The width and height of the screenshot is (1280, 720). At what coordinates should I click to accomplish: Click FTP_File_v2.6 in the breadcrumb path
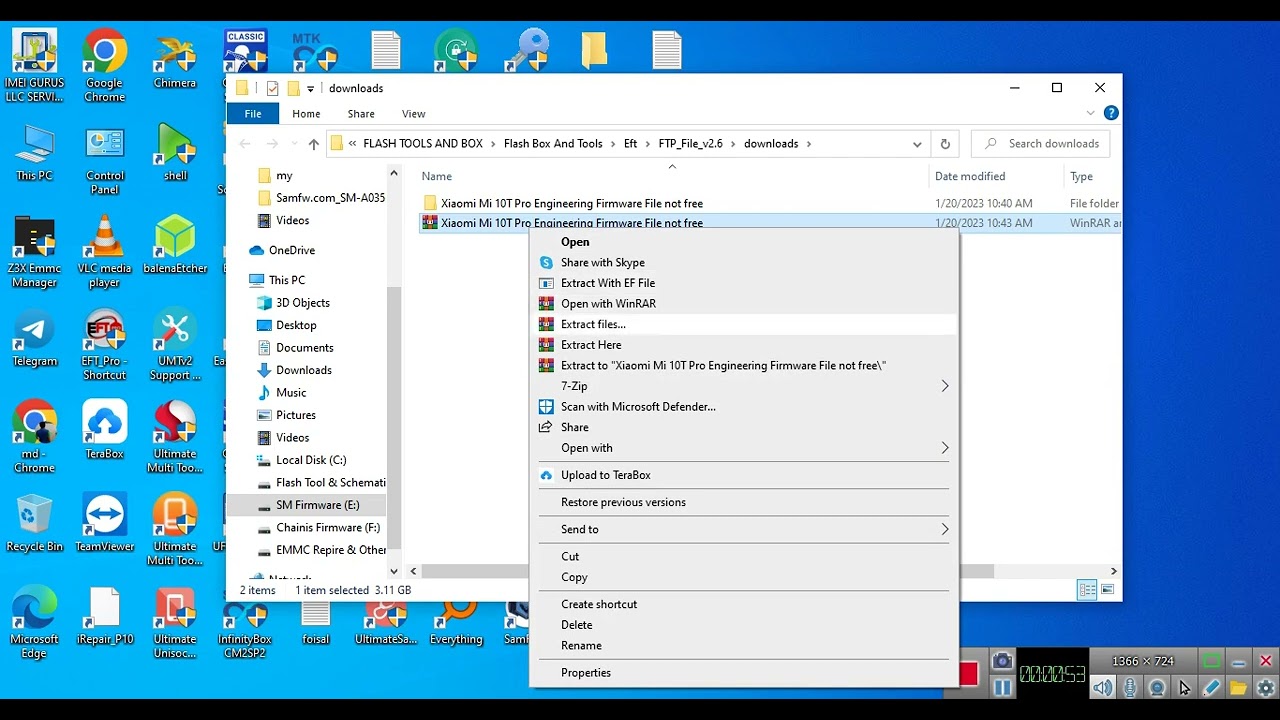pyautogui.click(x=690, y=144)
